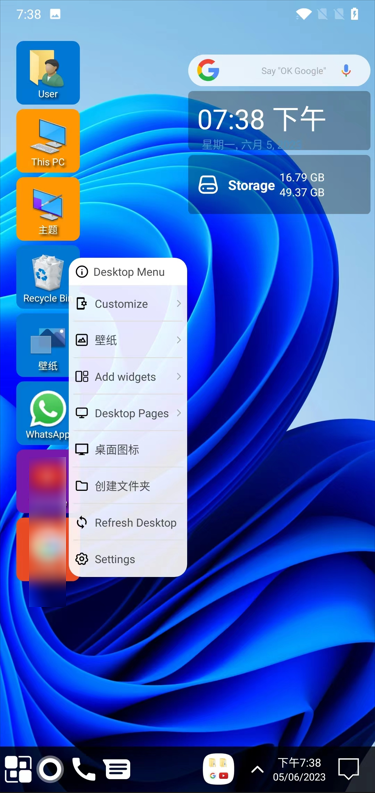375x793 pixels.
Task: Select Customize in the Desktop Menu
Action: point(128,304)
